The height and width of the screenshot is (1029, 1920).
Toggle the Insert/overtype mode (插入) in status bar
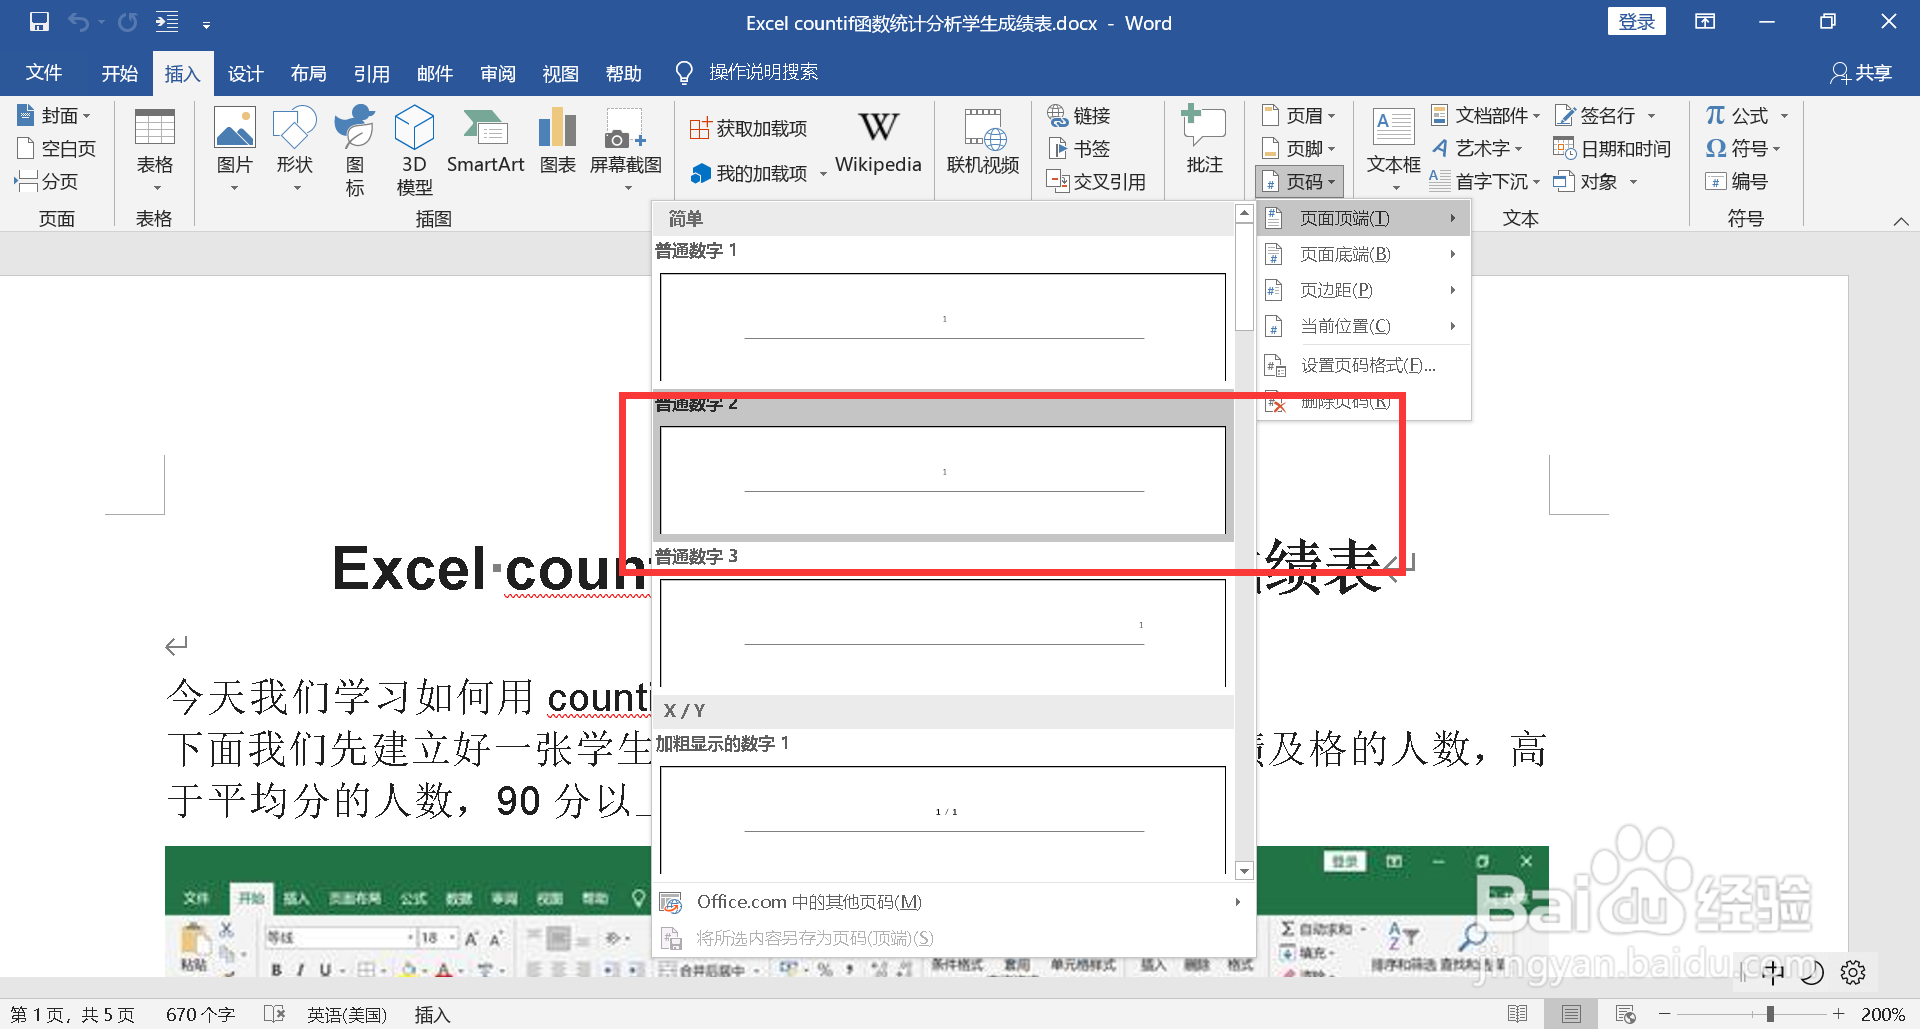(432, 1014)
